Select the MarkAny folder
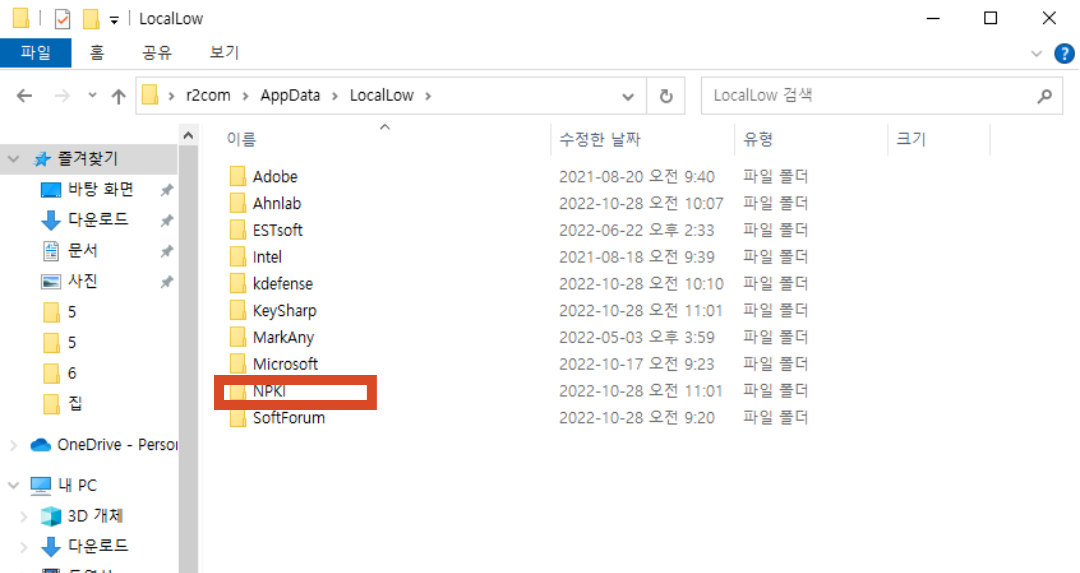This screenshot has height=573, width=1080. tap(282, 337)
